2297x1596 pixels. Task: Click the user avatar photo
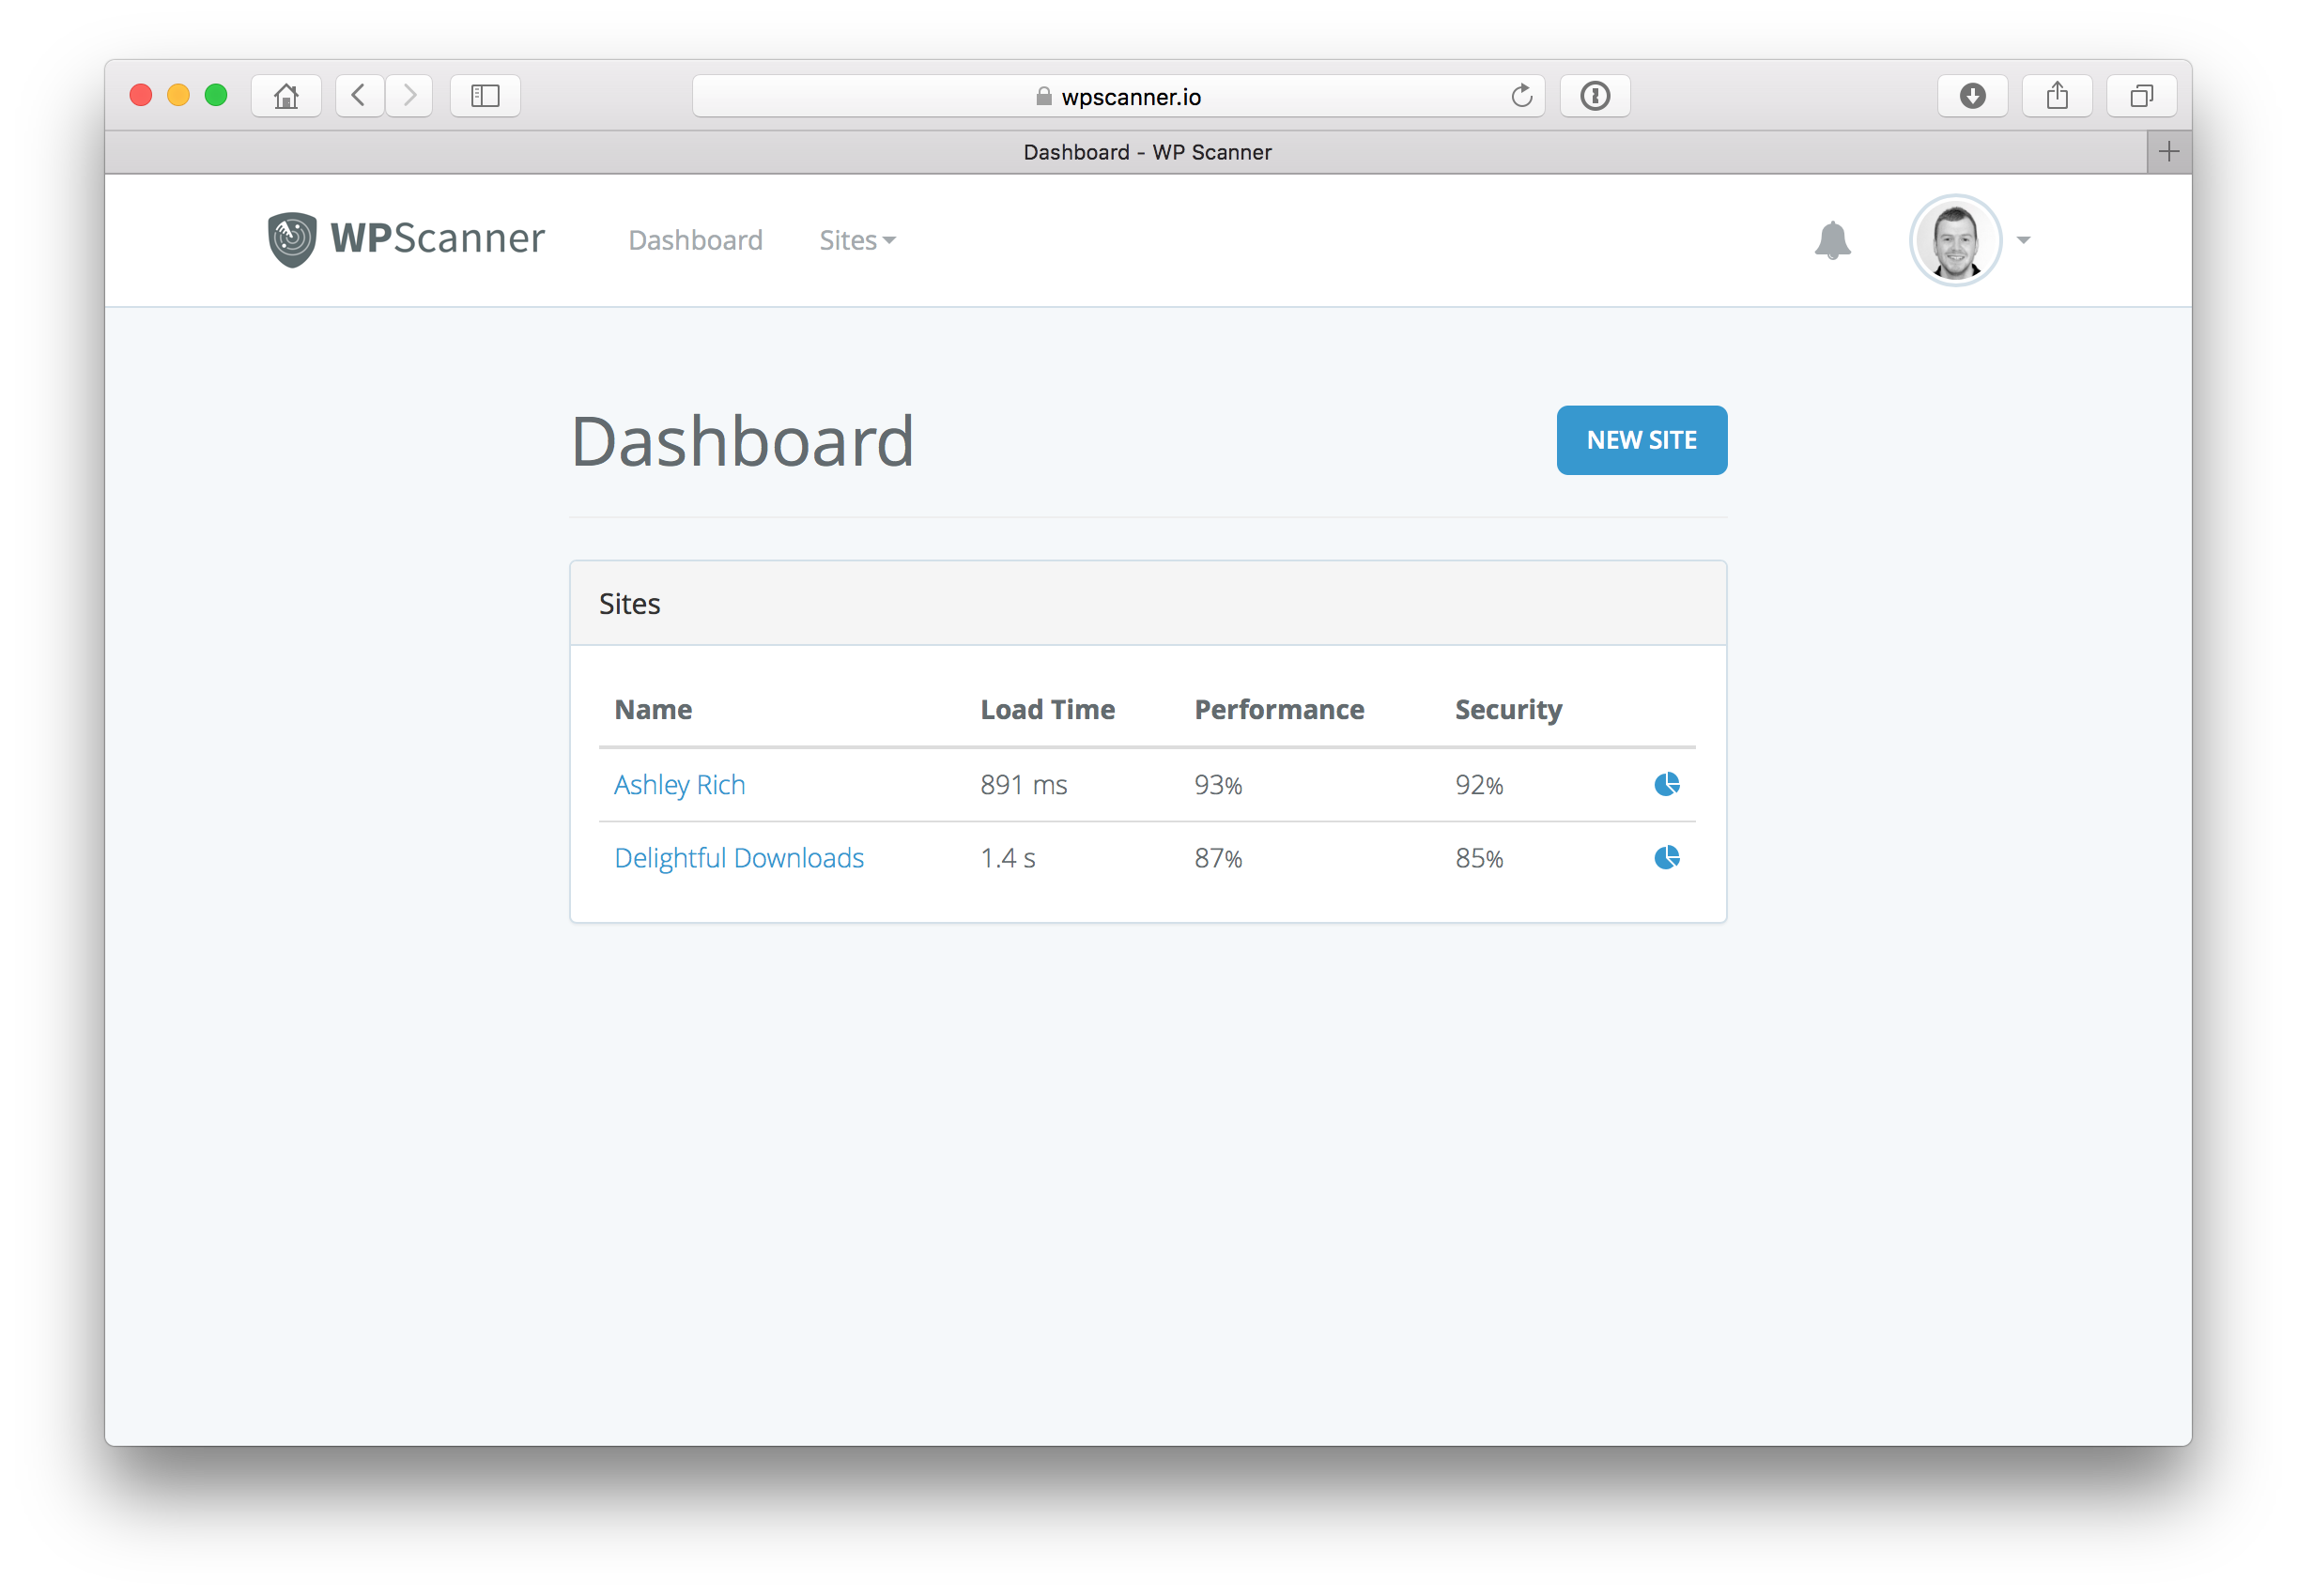(1954, 240)
